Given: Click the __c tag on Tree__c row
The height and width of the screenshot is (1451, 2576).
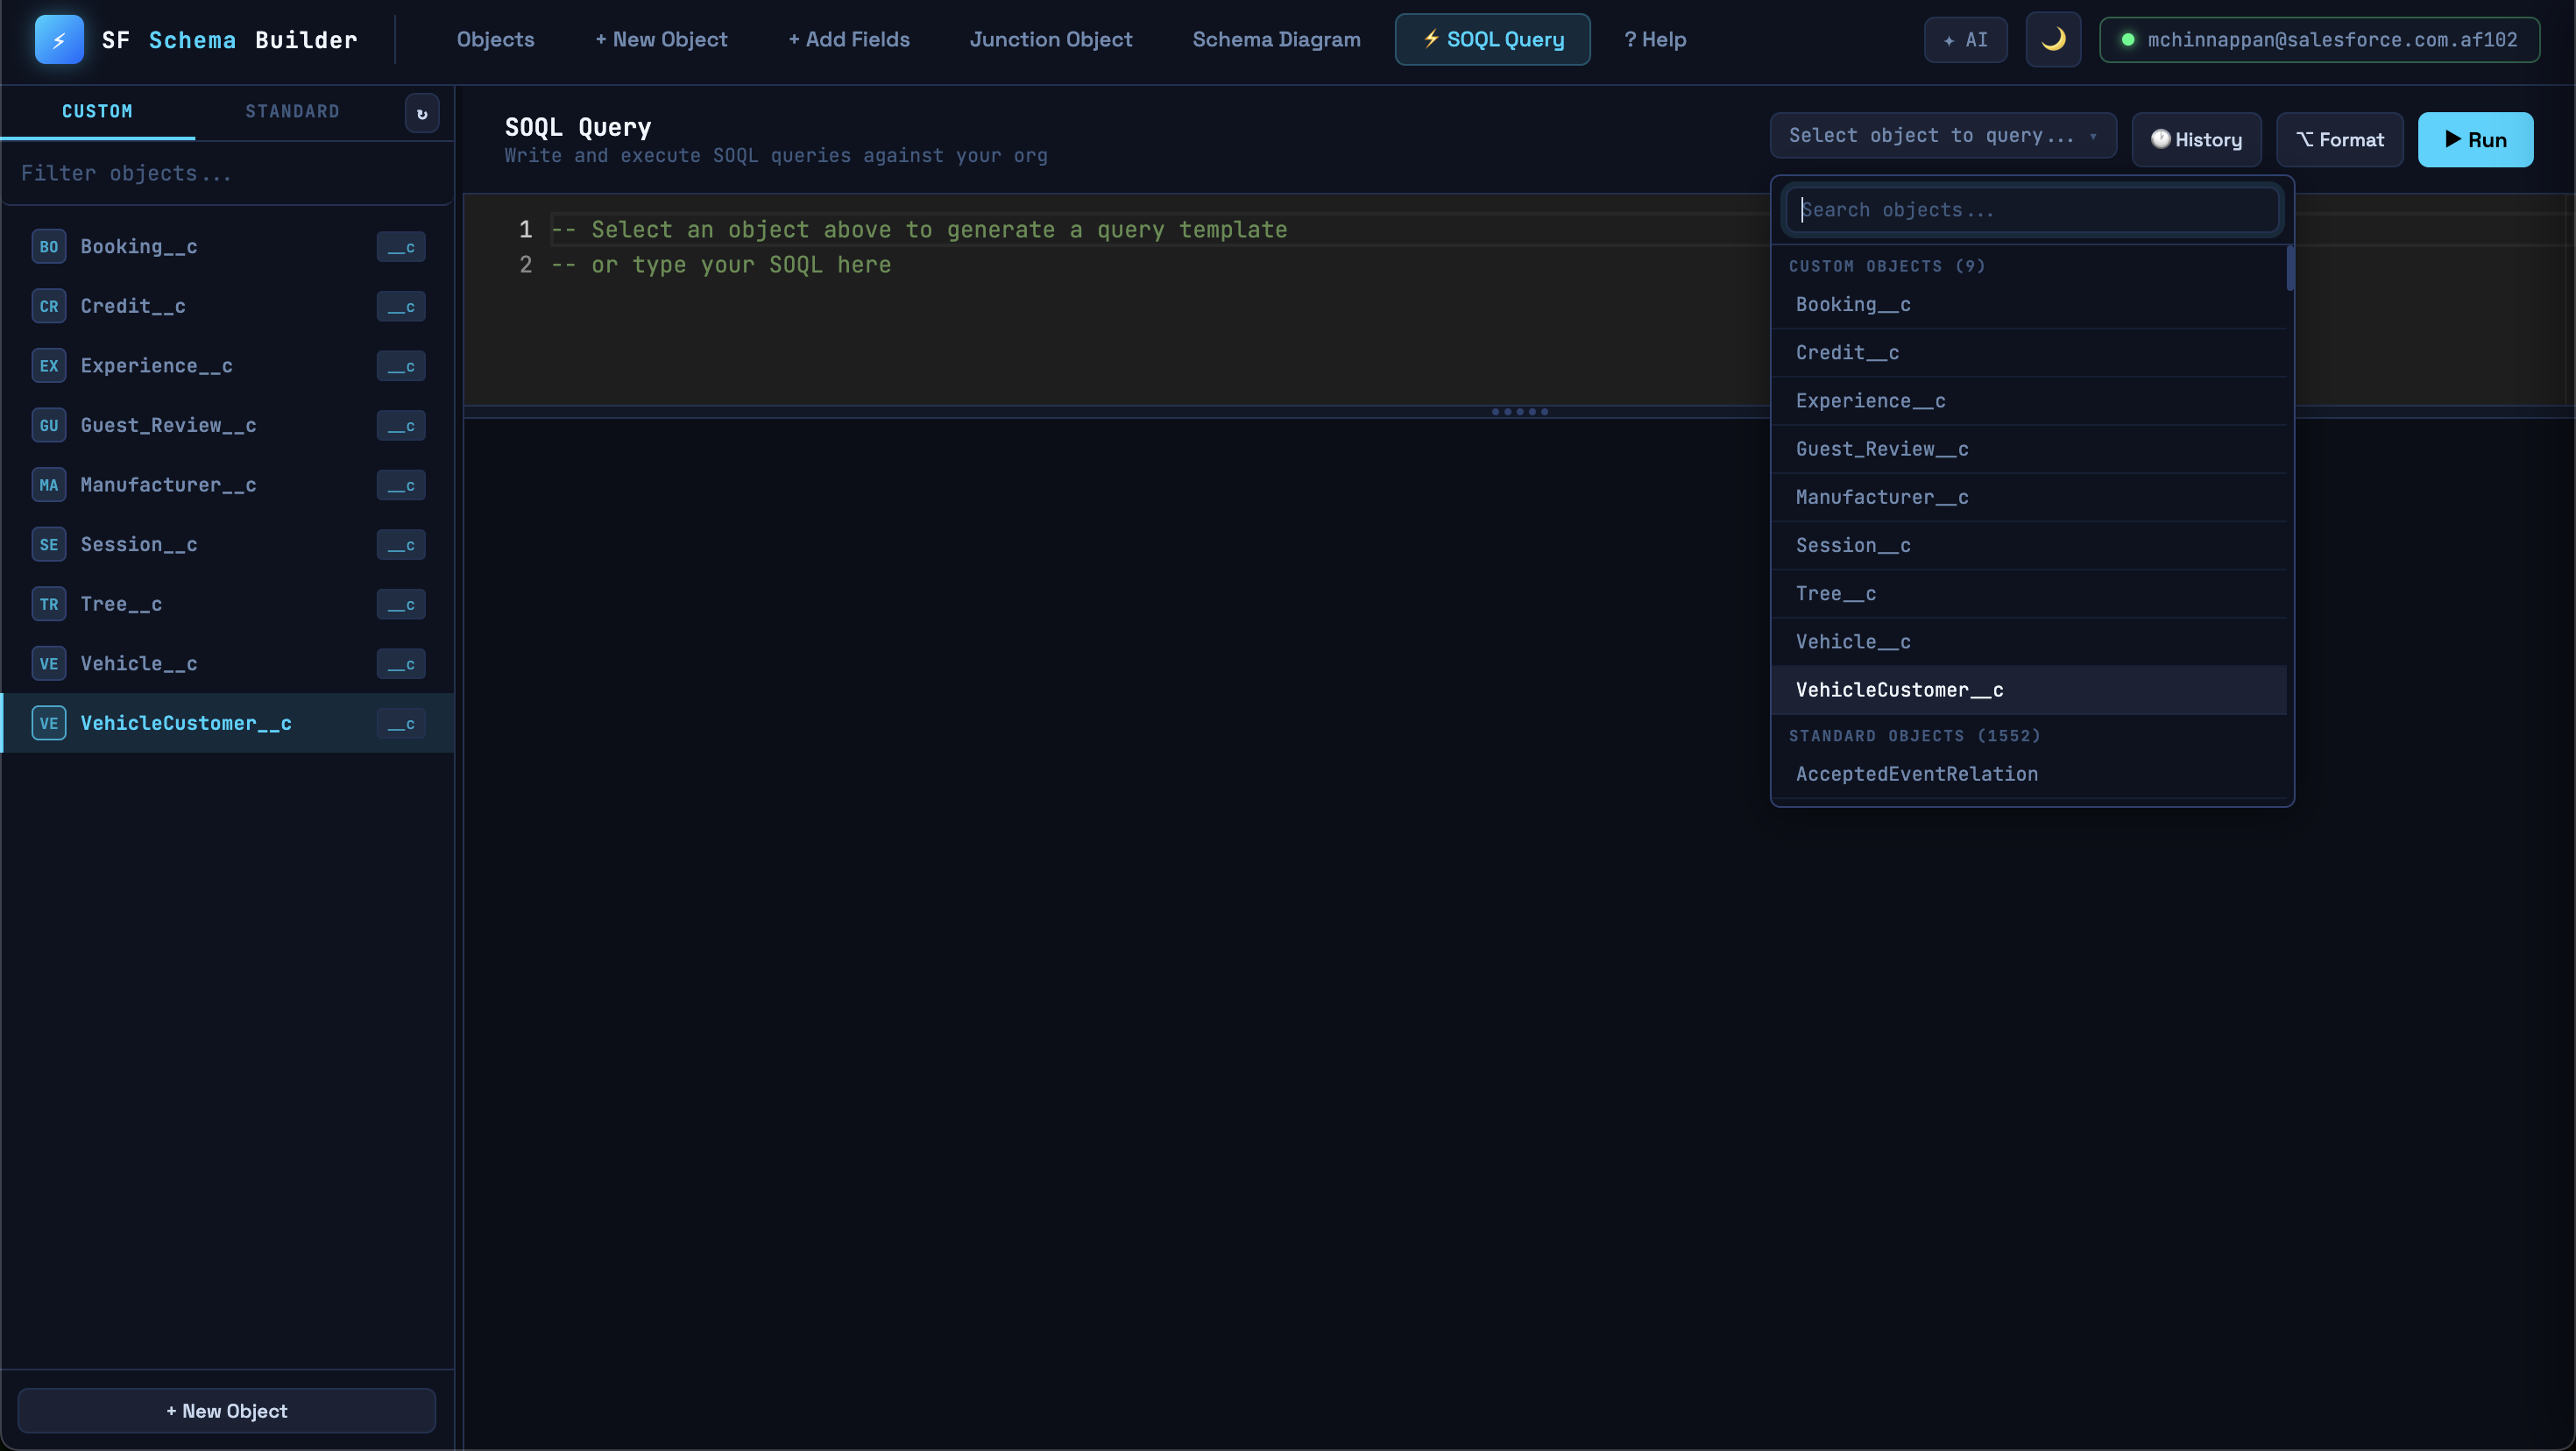Looking at the screenshot, I should point(401,604).
